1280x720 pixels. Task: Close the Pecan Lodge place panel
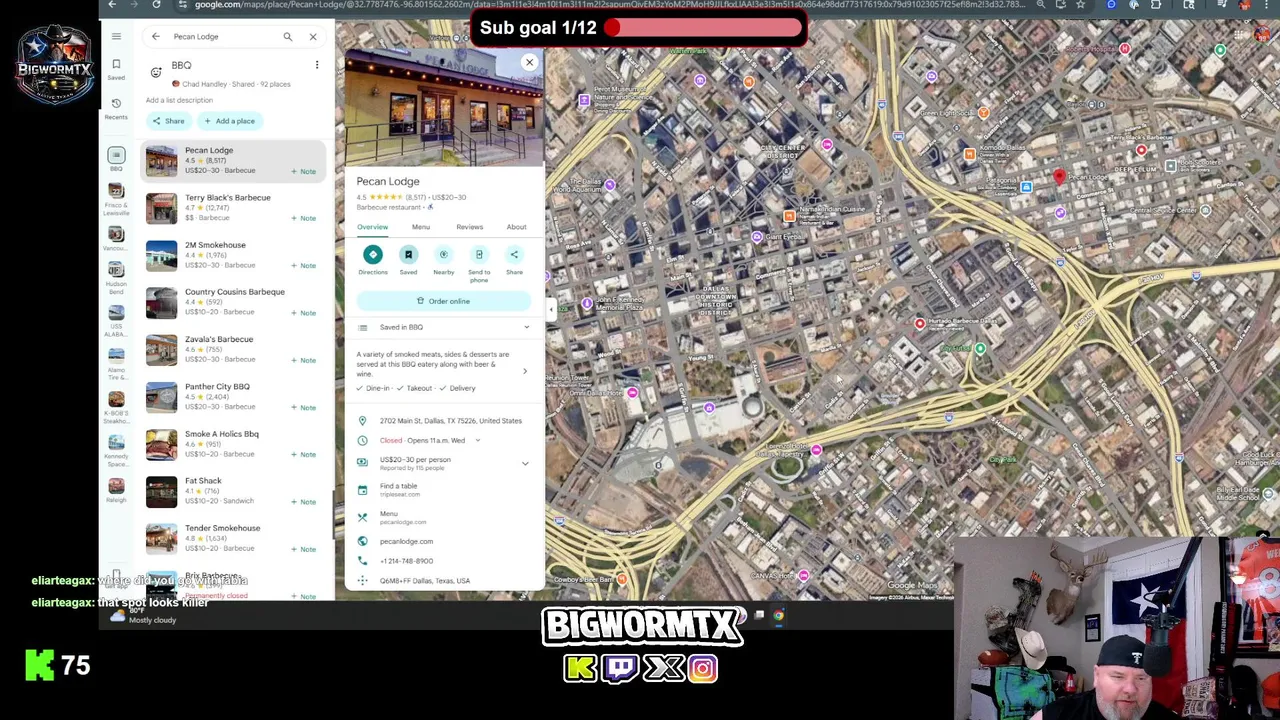[529, 62]
